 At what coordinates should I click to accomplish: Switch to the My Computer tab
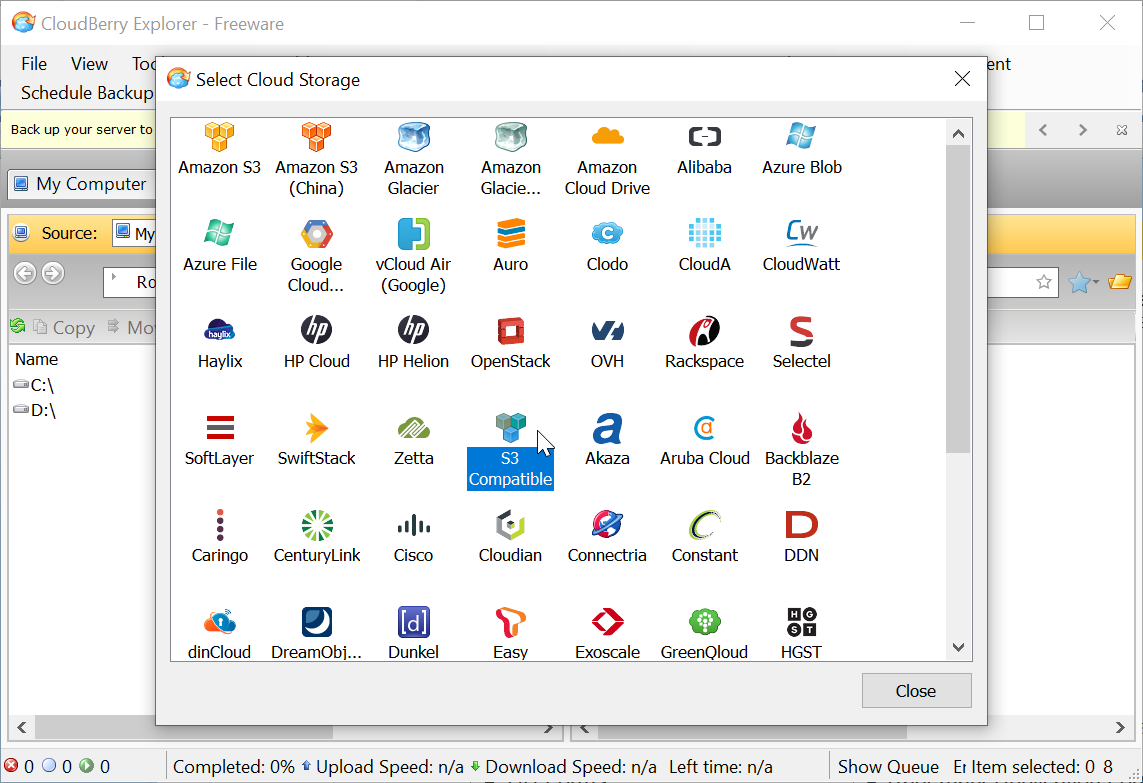[x=78, y=184]
